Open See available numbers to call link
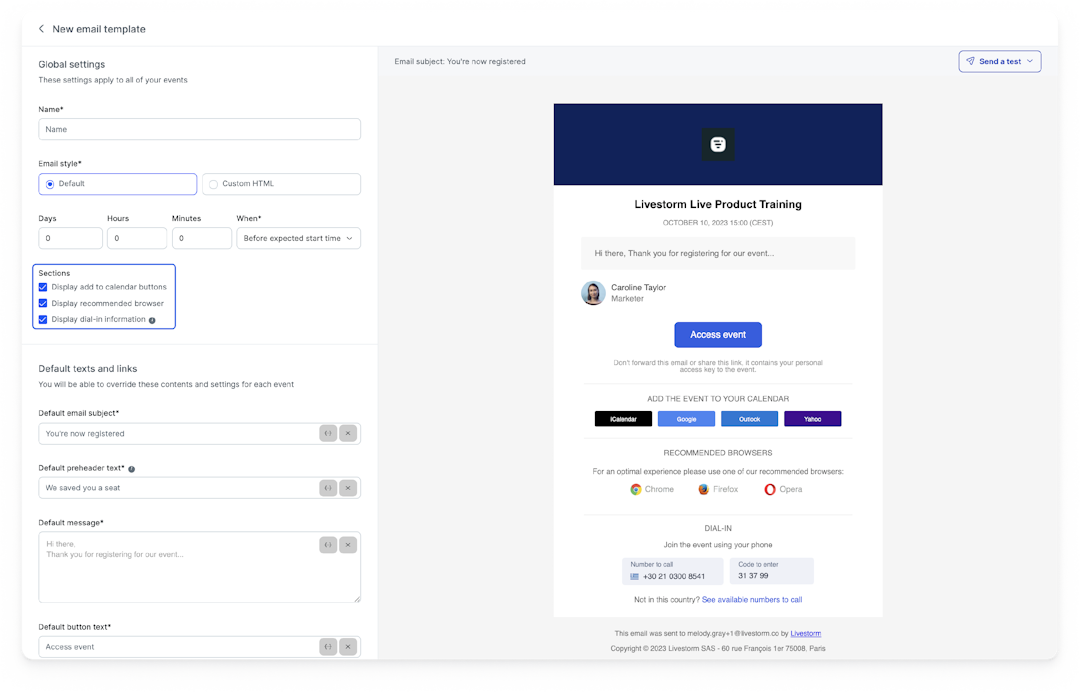 (x=752, y=600)
